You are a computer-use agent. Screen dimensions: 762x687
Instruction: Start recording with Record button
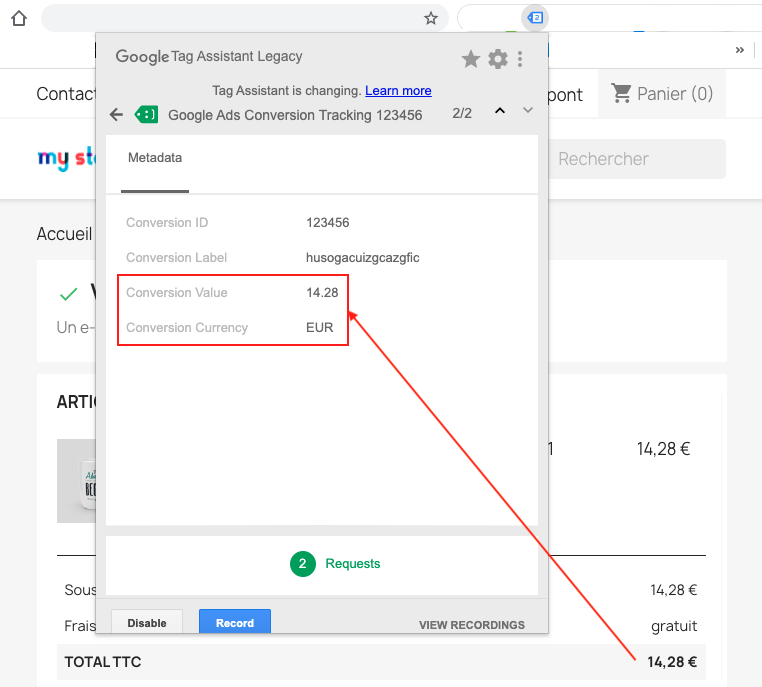tap(235, 622)
